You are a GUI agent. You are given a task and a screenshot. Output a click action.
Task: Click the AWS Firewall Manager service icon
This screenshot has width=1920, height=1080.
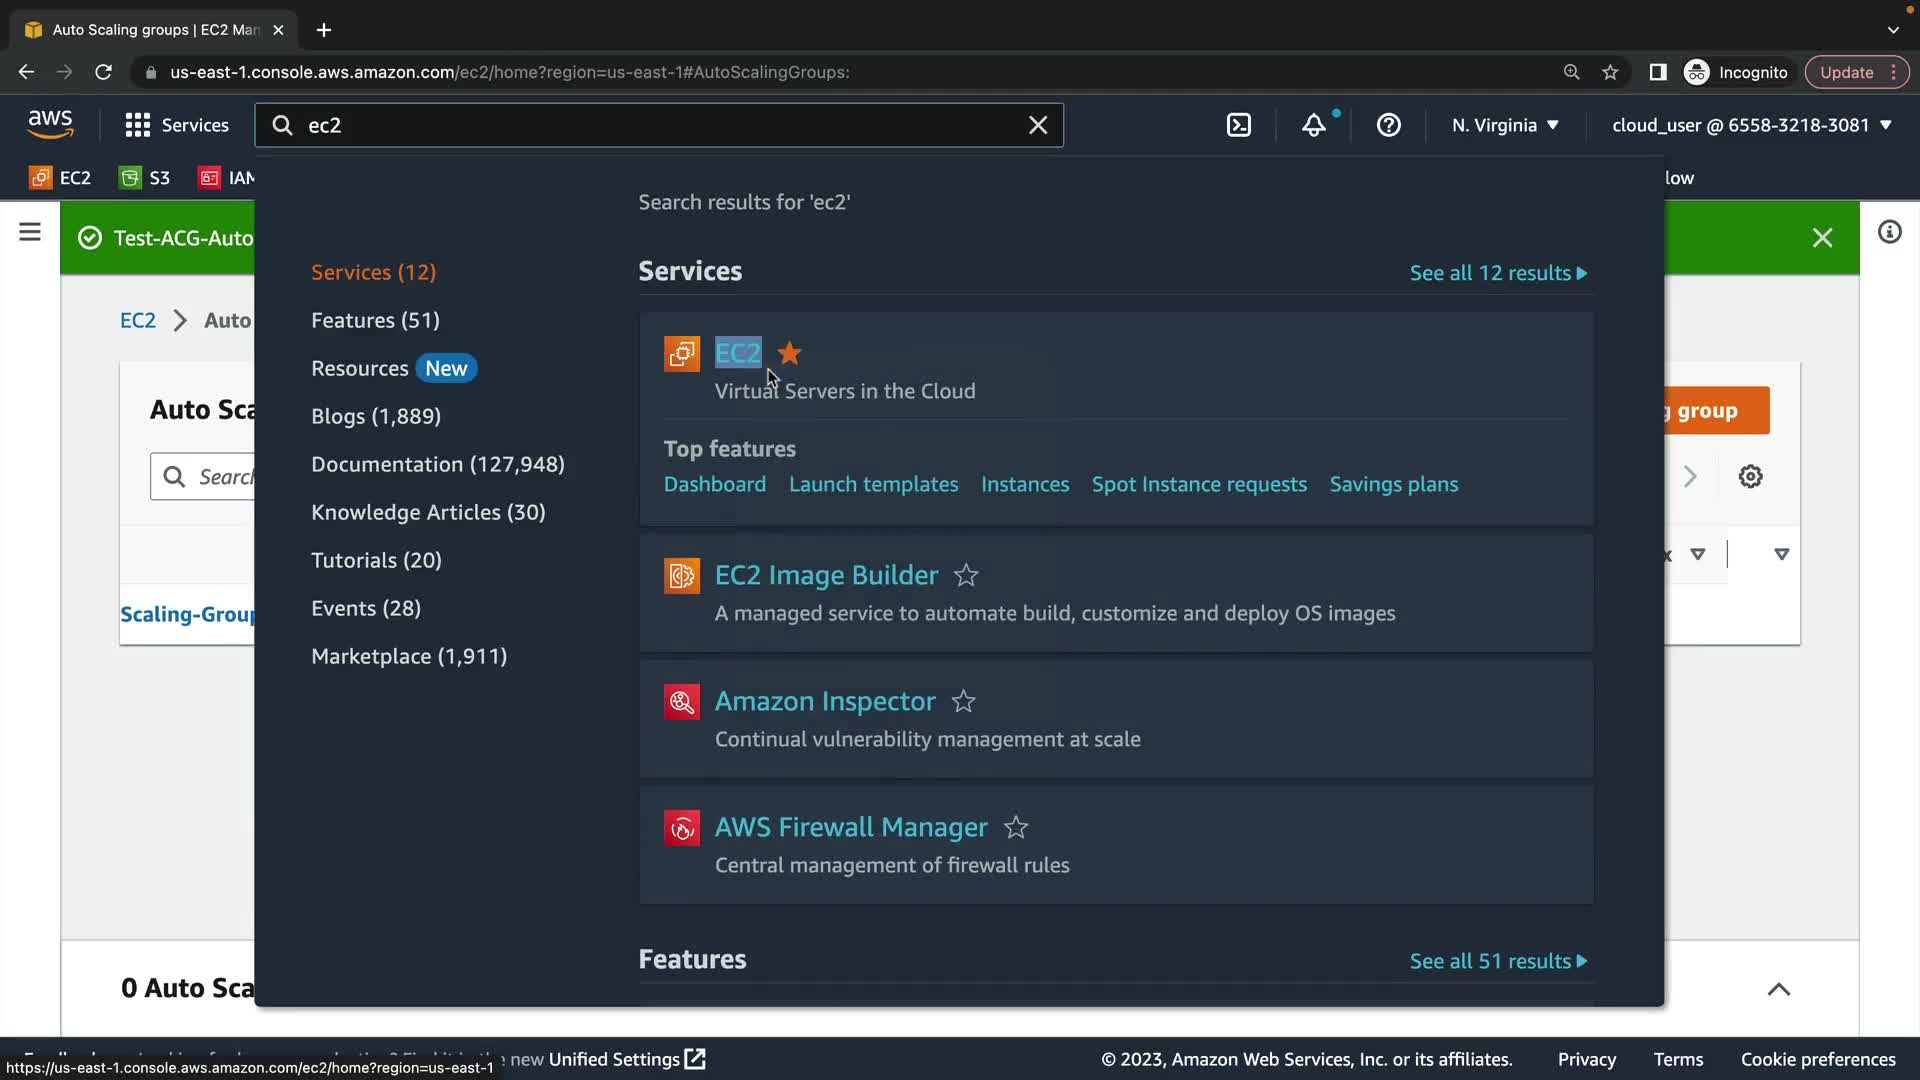pyautogui.click(x=681, y=828)
